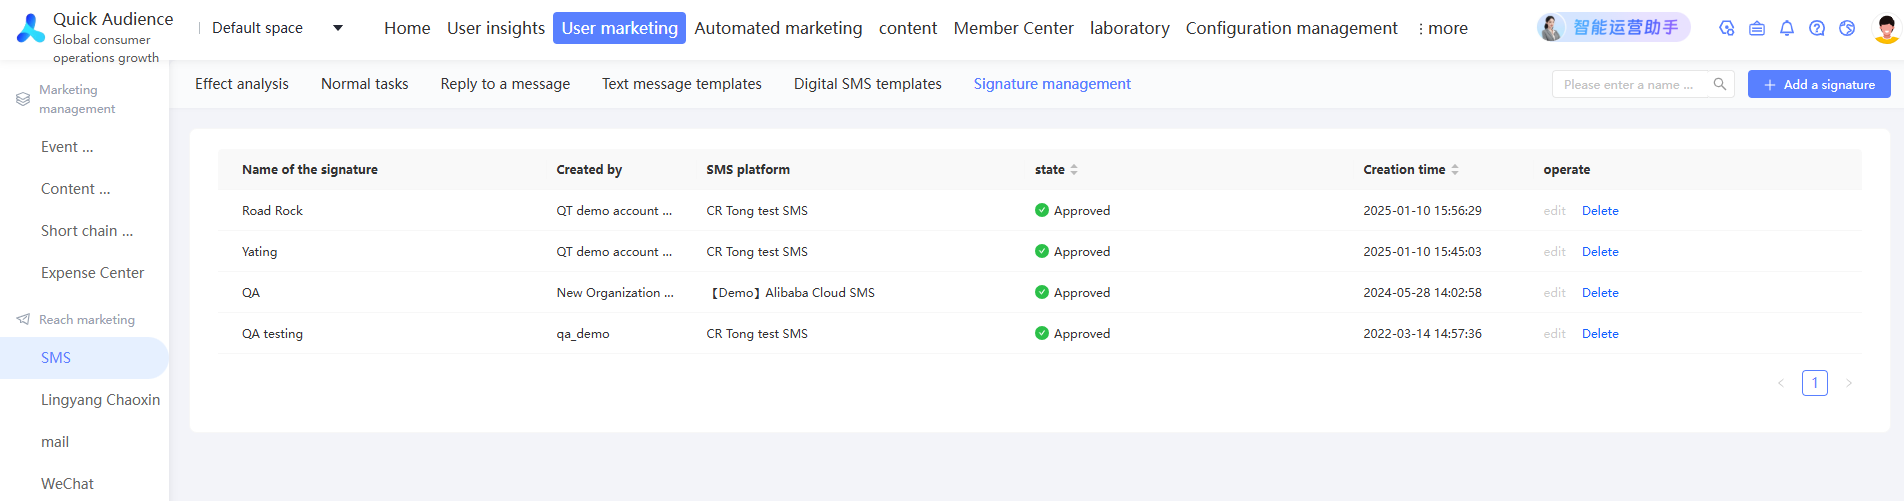
Task: Select the Signature management tab
Action: pos(1052,84)
